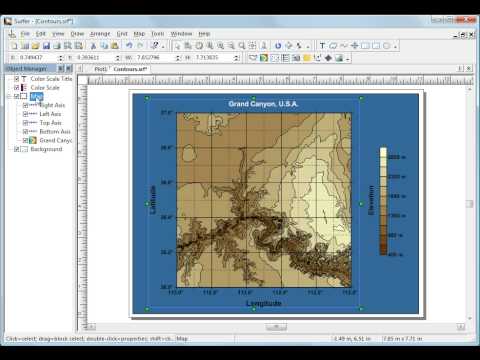Switch to the Plot1 tab
The height and width of the screenshot is (360, 480).
pyautogui.click(x=100, y=69)
